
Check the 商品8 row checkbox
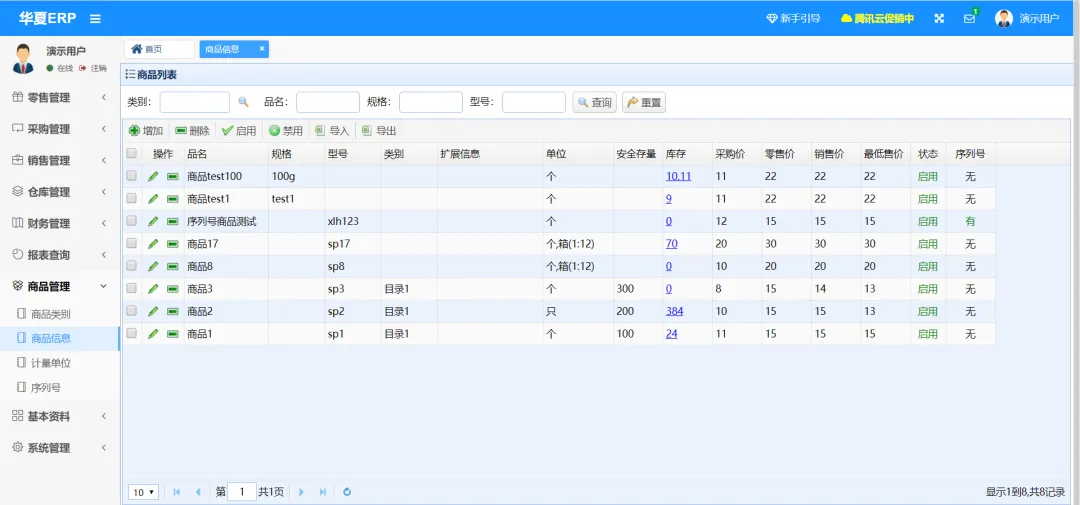point(132,266)
